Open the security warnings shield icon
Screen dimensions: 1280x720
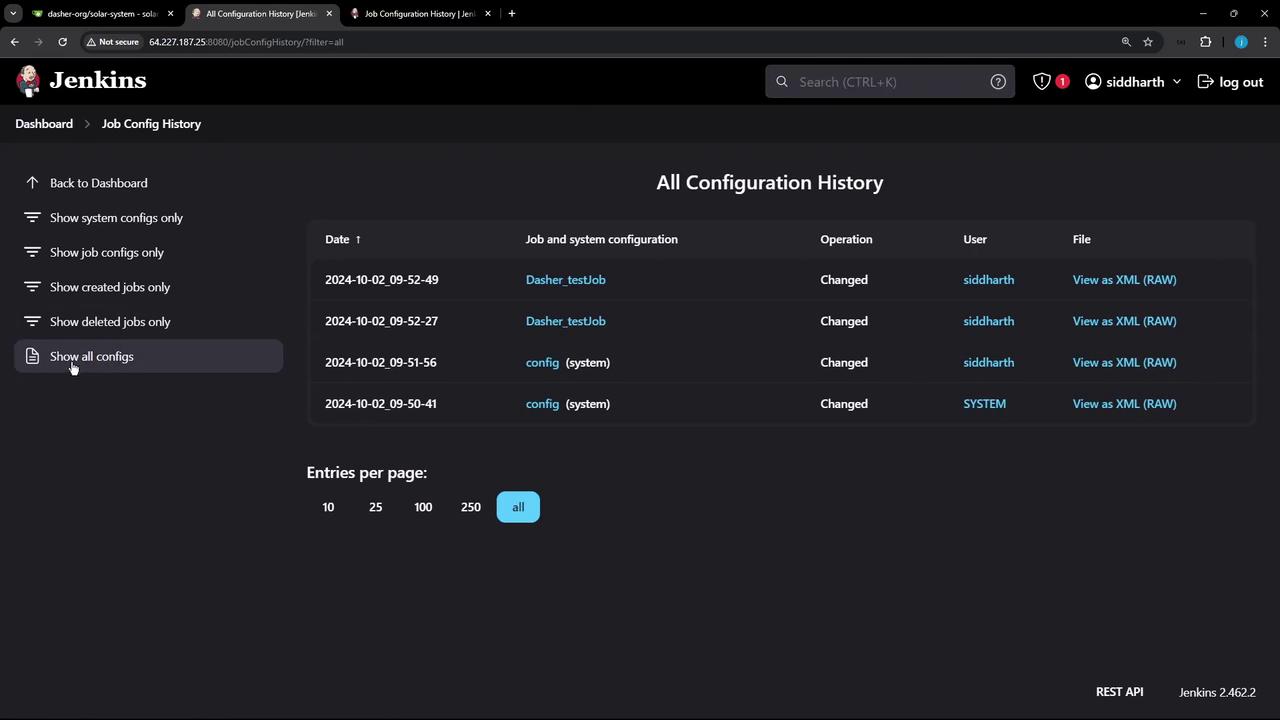[1041, 82]
